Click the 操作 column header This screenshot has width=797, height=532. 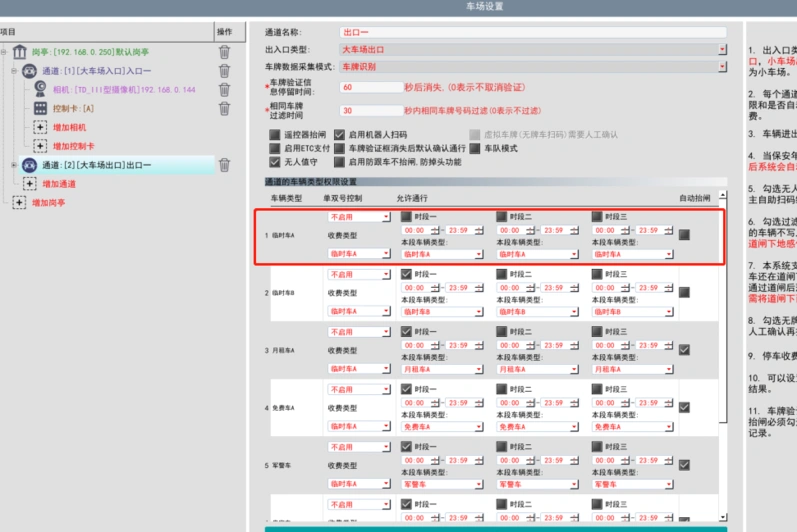[x=224, y=32]
